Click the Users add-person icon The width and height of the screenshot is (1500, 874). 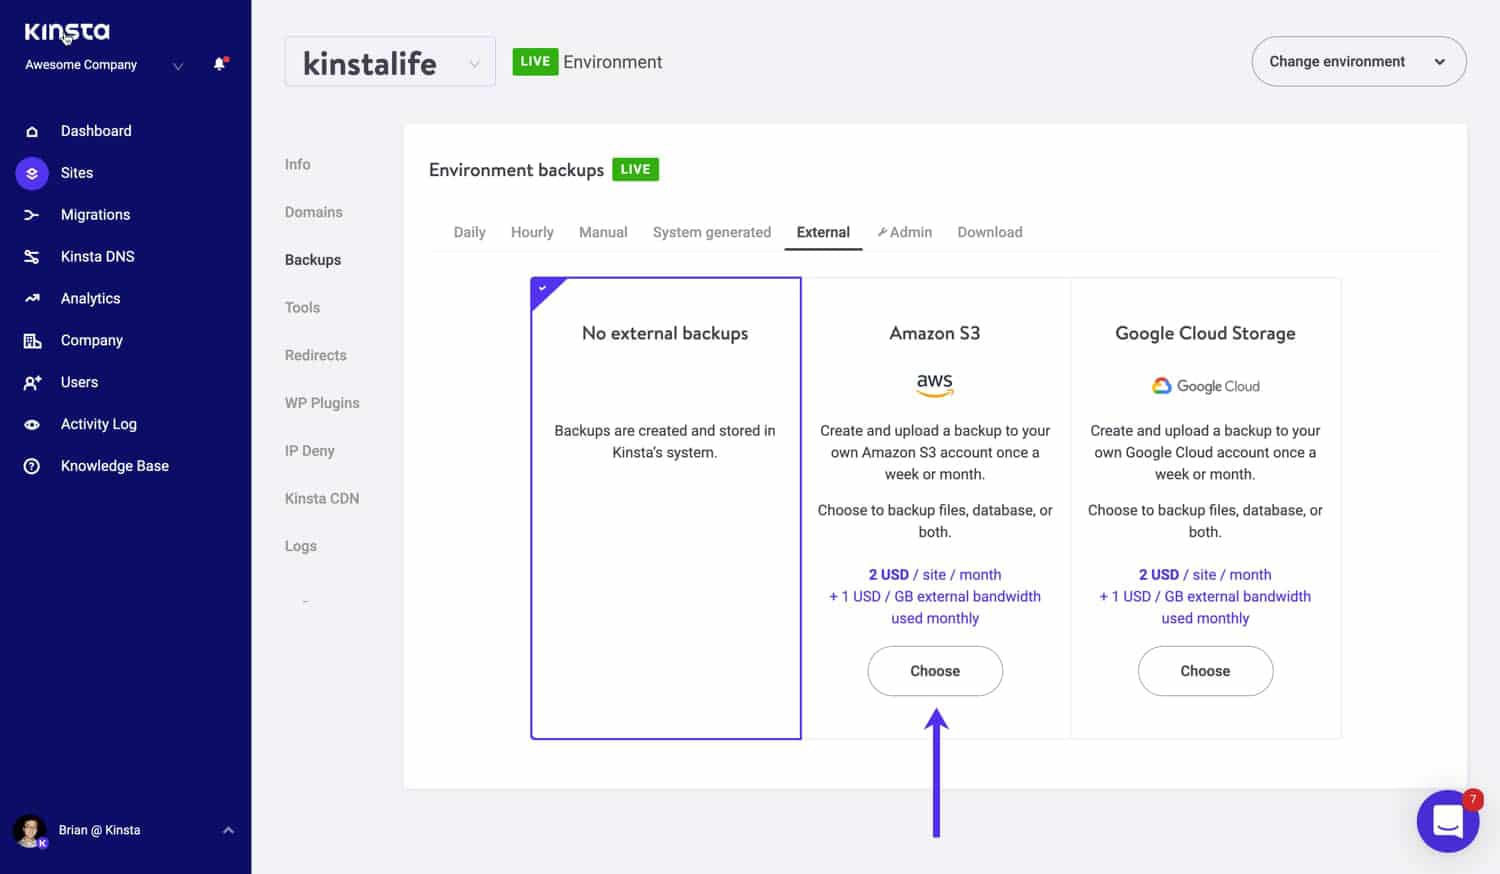tap(32, 383)
